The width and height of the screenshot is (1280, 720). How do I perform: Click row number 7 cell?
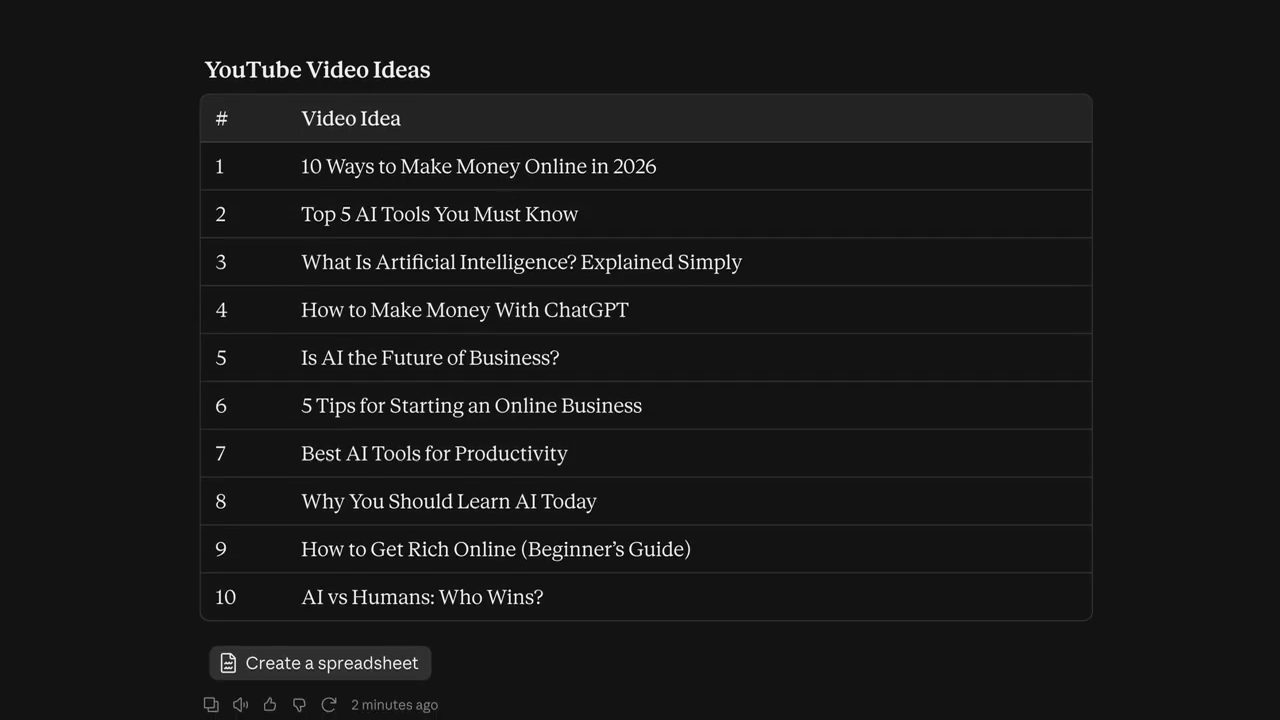click(221, 454)
